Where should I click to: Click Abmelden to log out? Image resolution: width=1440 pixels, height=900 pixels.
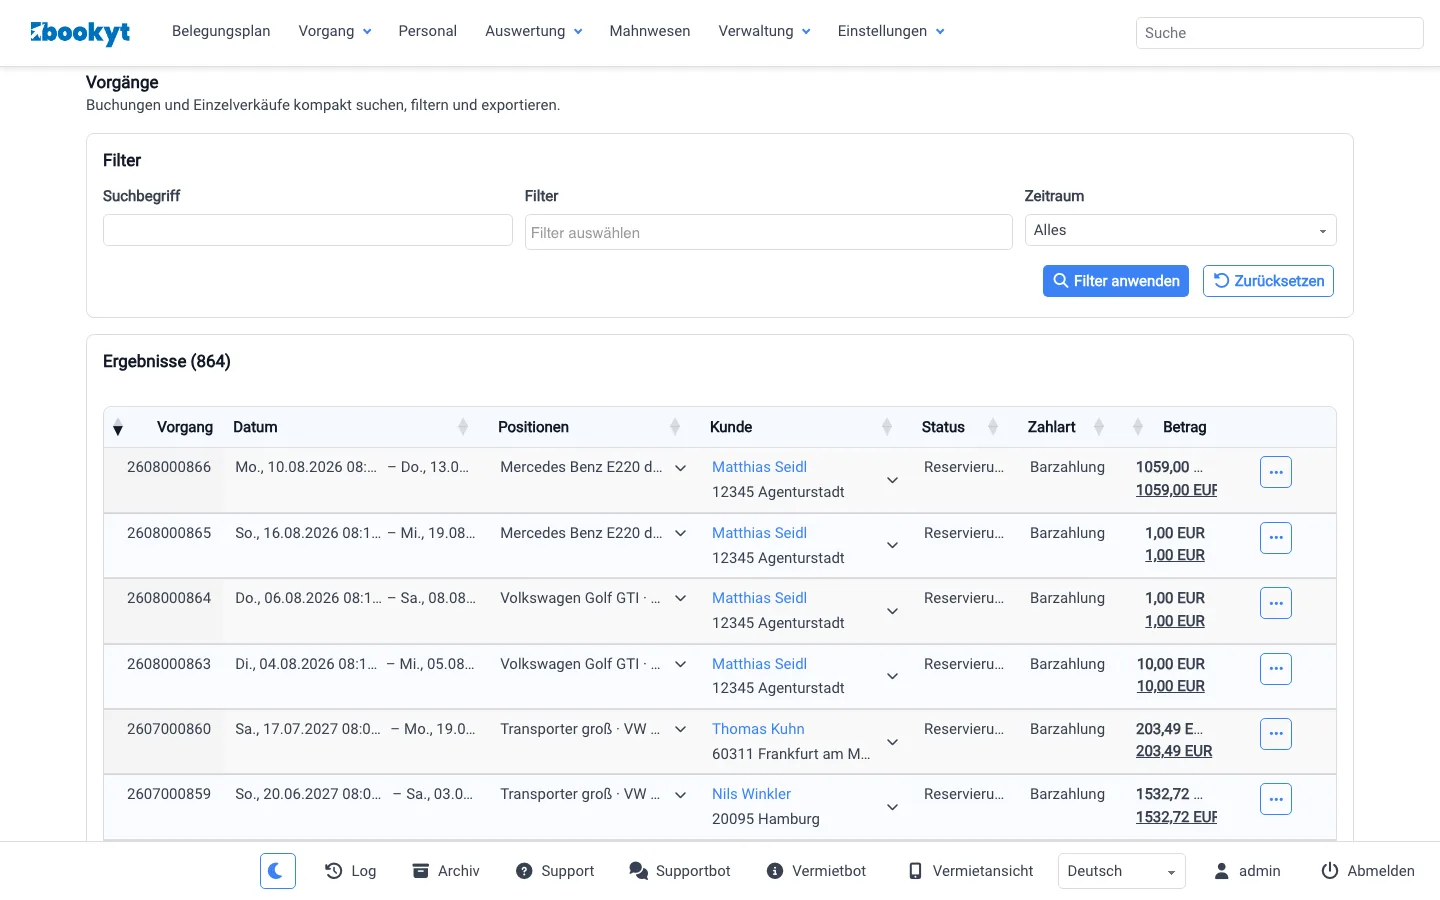pyautogui.click(x=1368, y=871)
